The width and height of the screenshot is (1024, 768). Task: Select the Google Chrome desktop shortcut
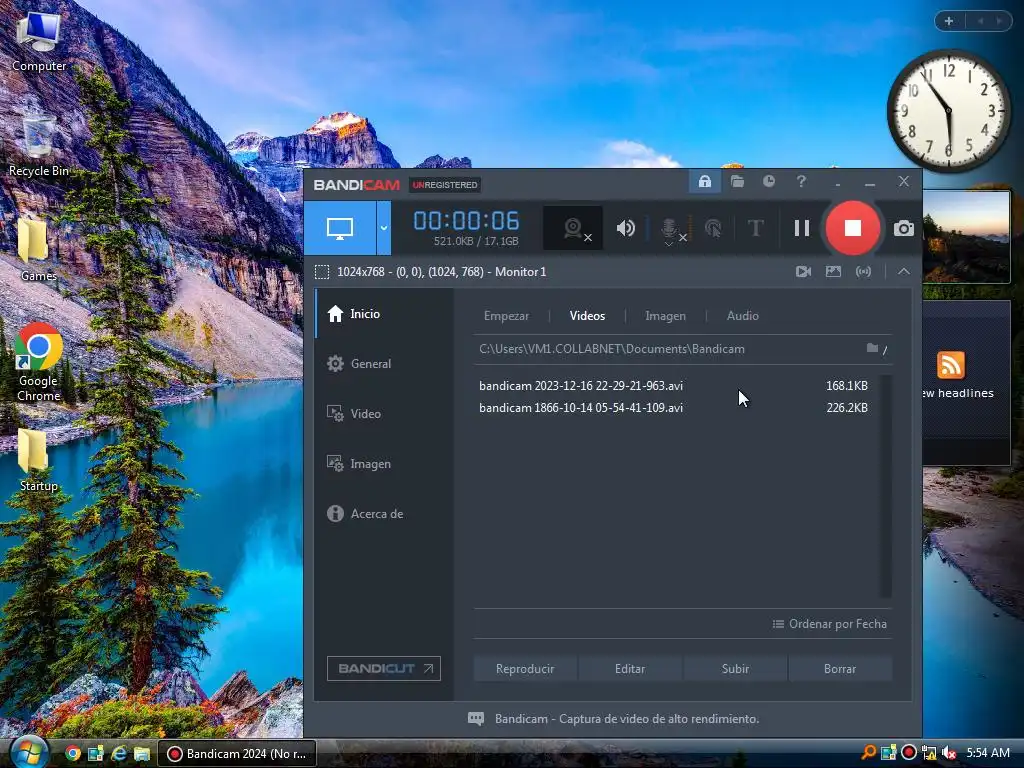[x=39, y=362]
